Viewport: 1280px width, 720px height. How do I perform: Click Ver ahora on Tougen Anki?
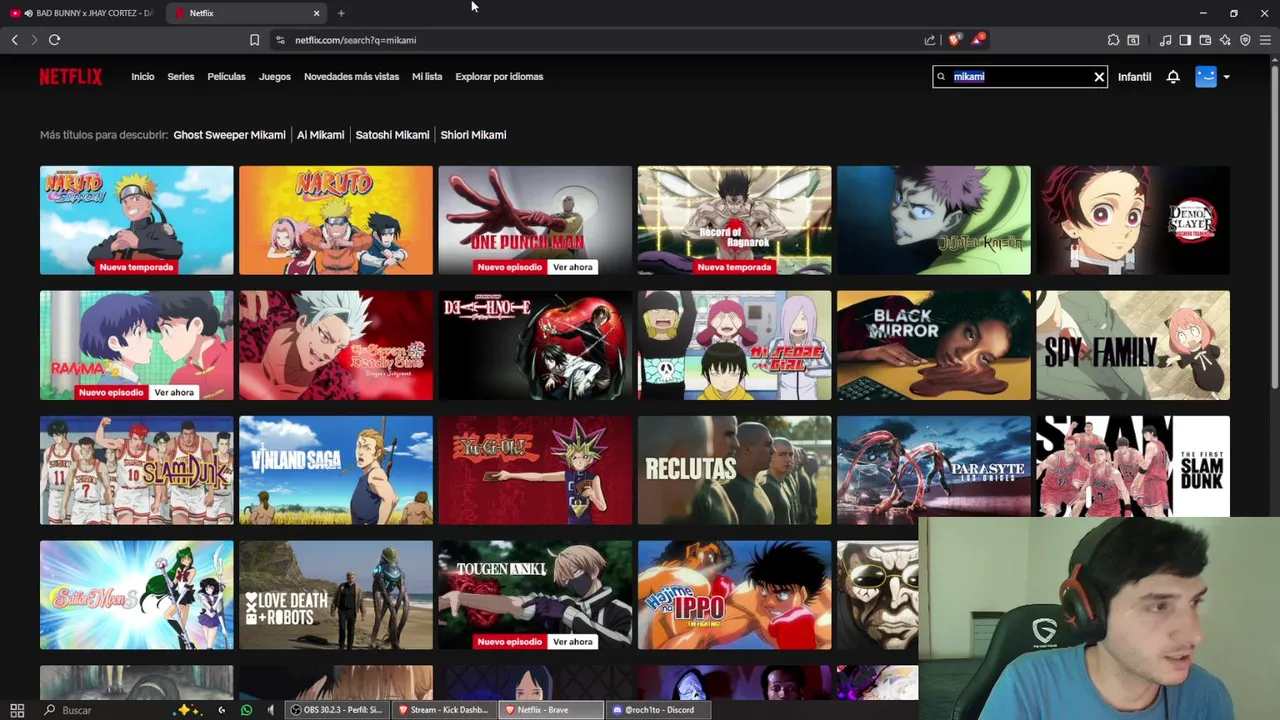573,642
